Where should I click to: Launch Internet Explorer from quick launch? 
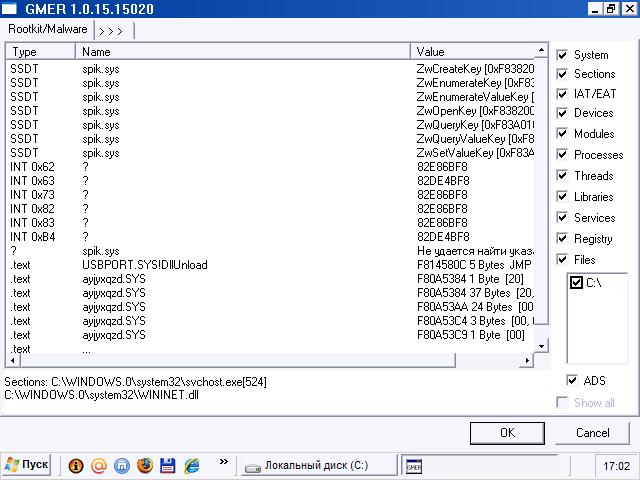pos(191,465)
